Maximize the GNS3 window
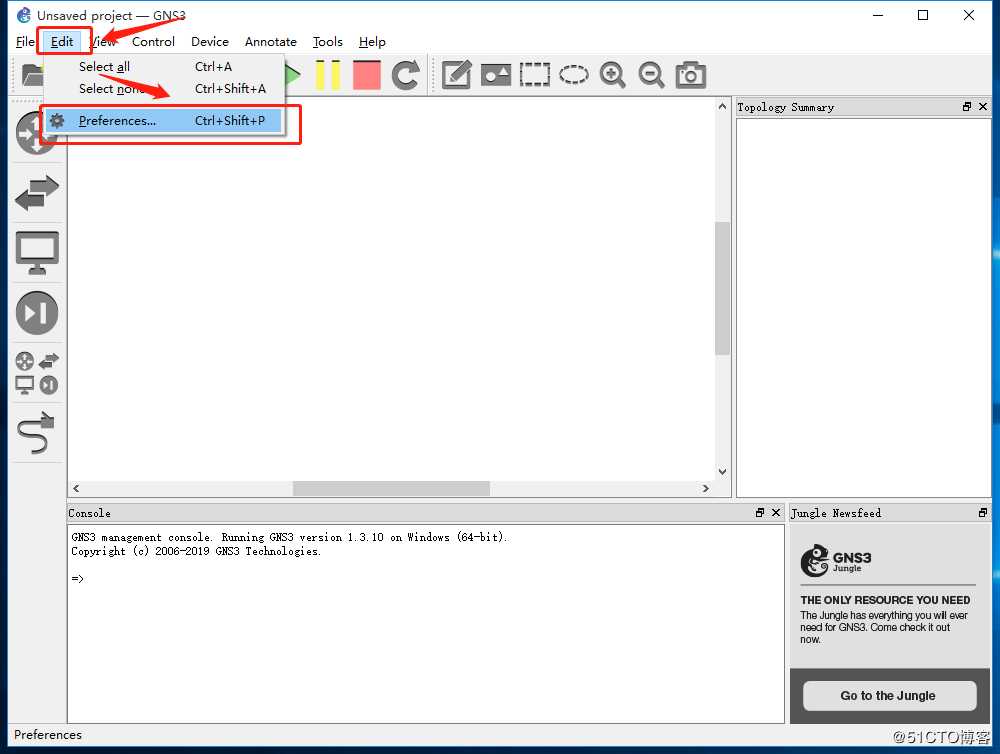 tap(923, 15)
